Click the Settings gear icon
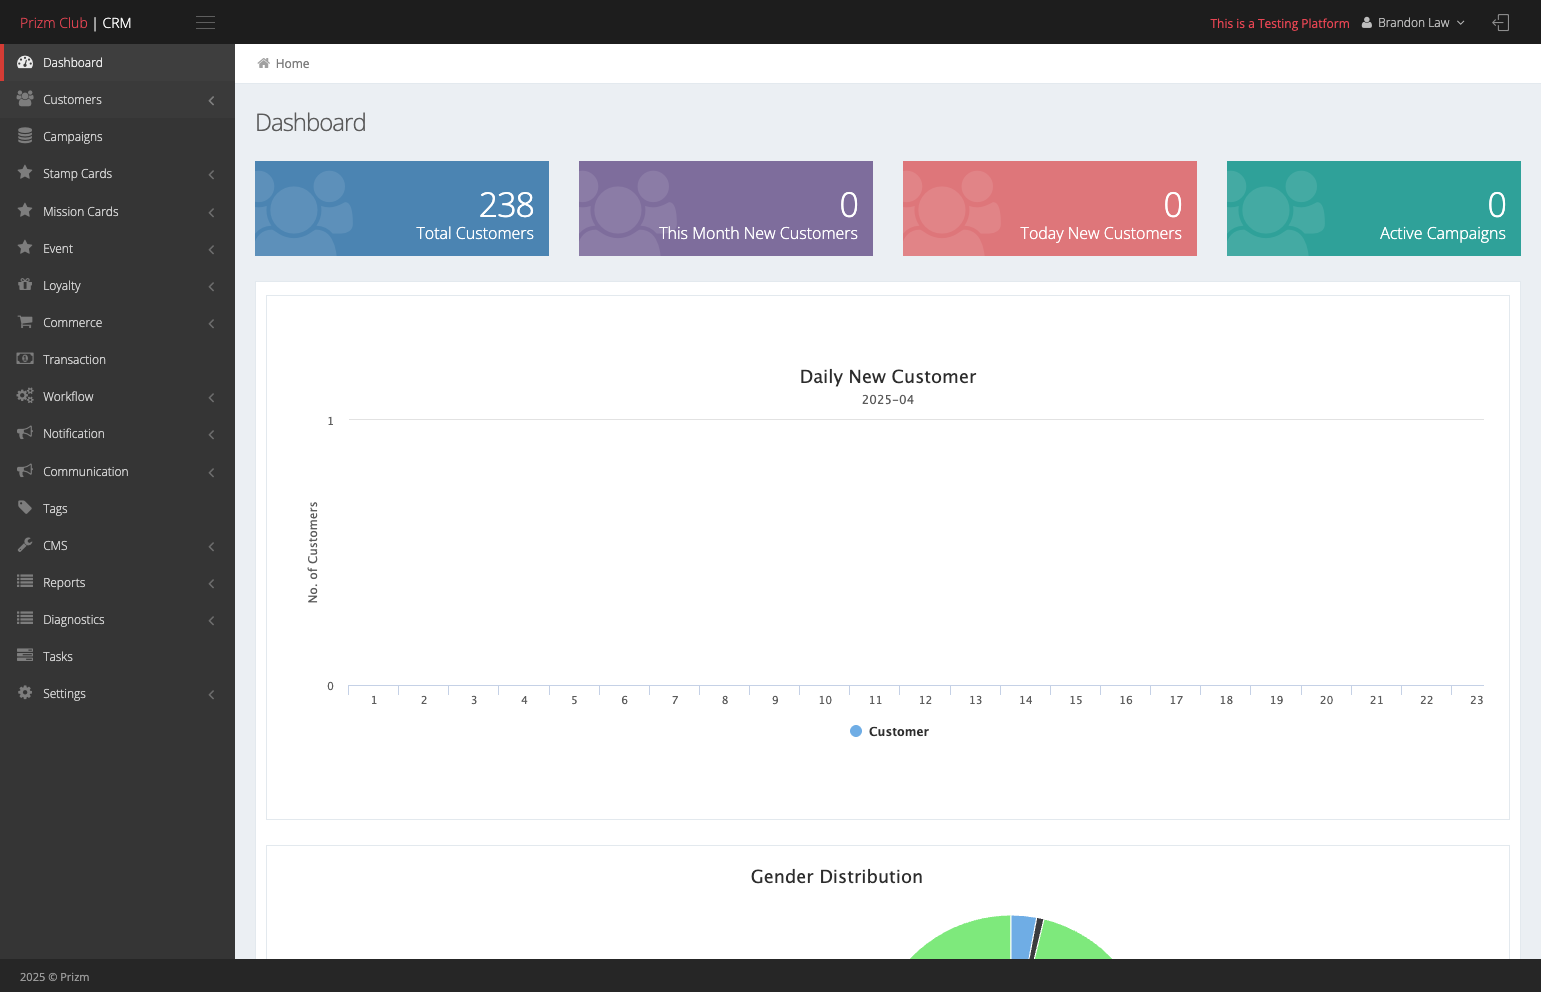Viewport: 1541px width, 992px height. (x=25, y=693)
